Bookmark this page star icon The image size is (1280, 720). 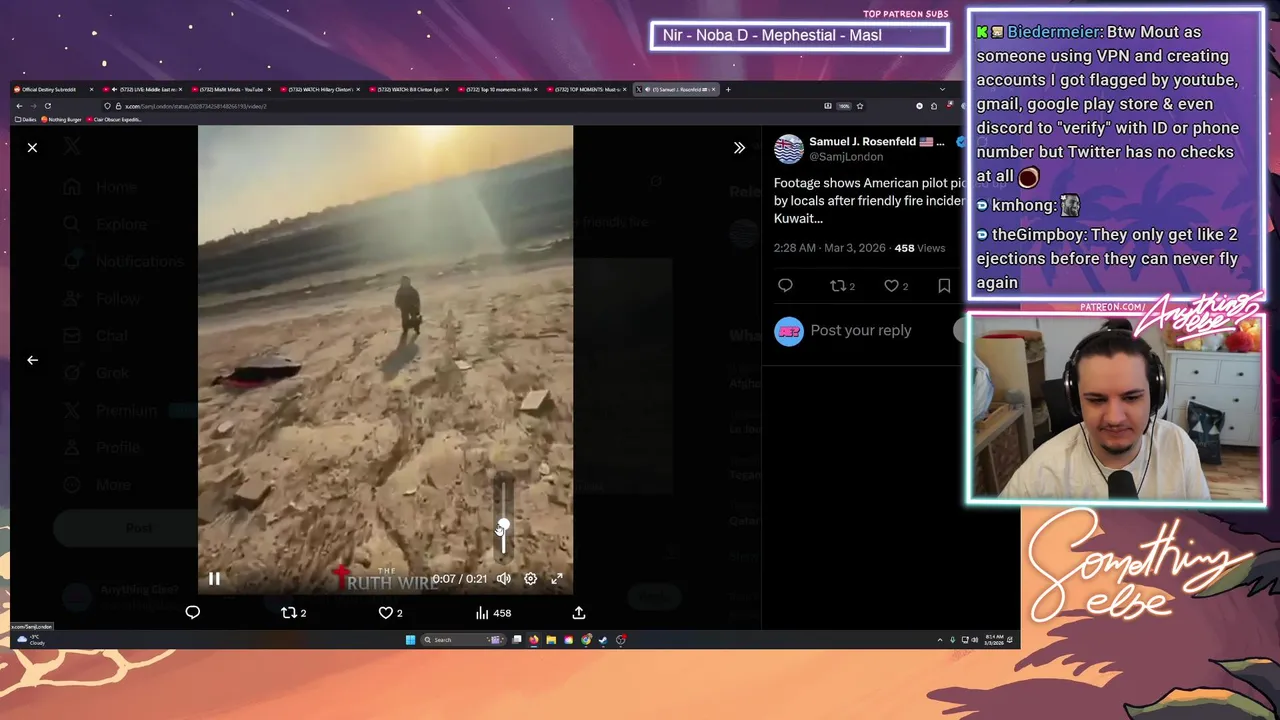(859, 106)
